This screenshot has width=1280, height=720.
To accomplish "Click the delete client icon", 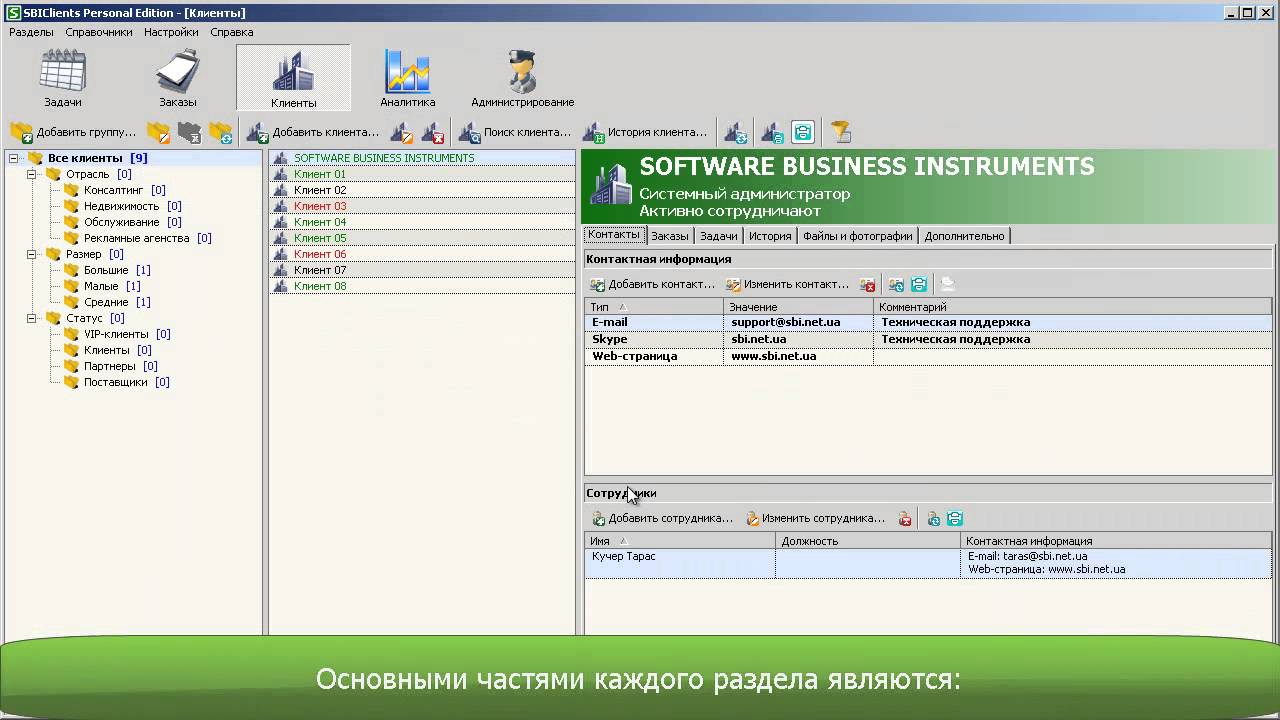I will coord(432,132).
